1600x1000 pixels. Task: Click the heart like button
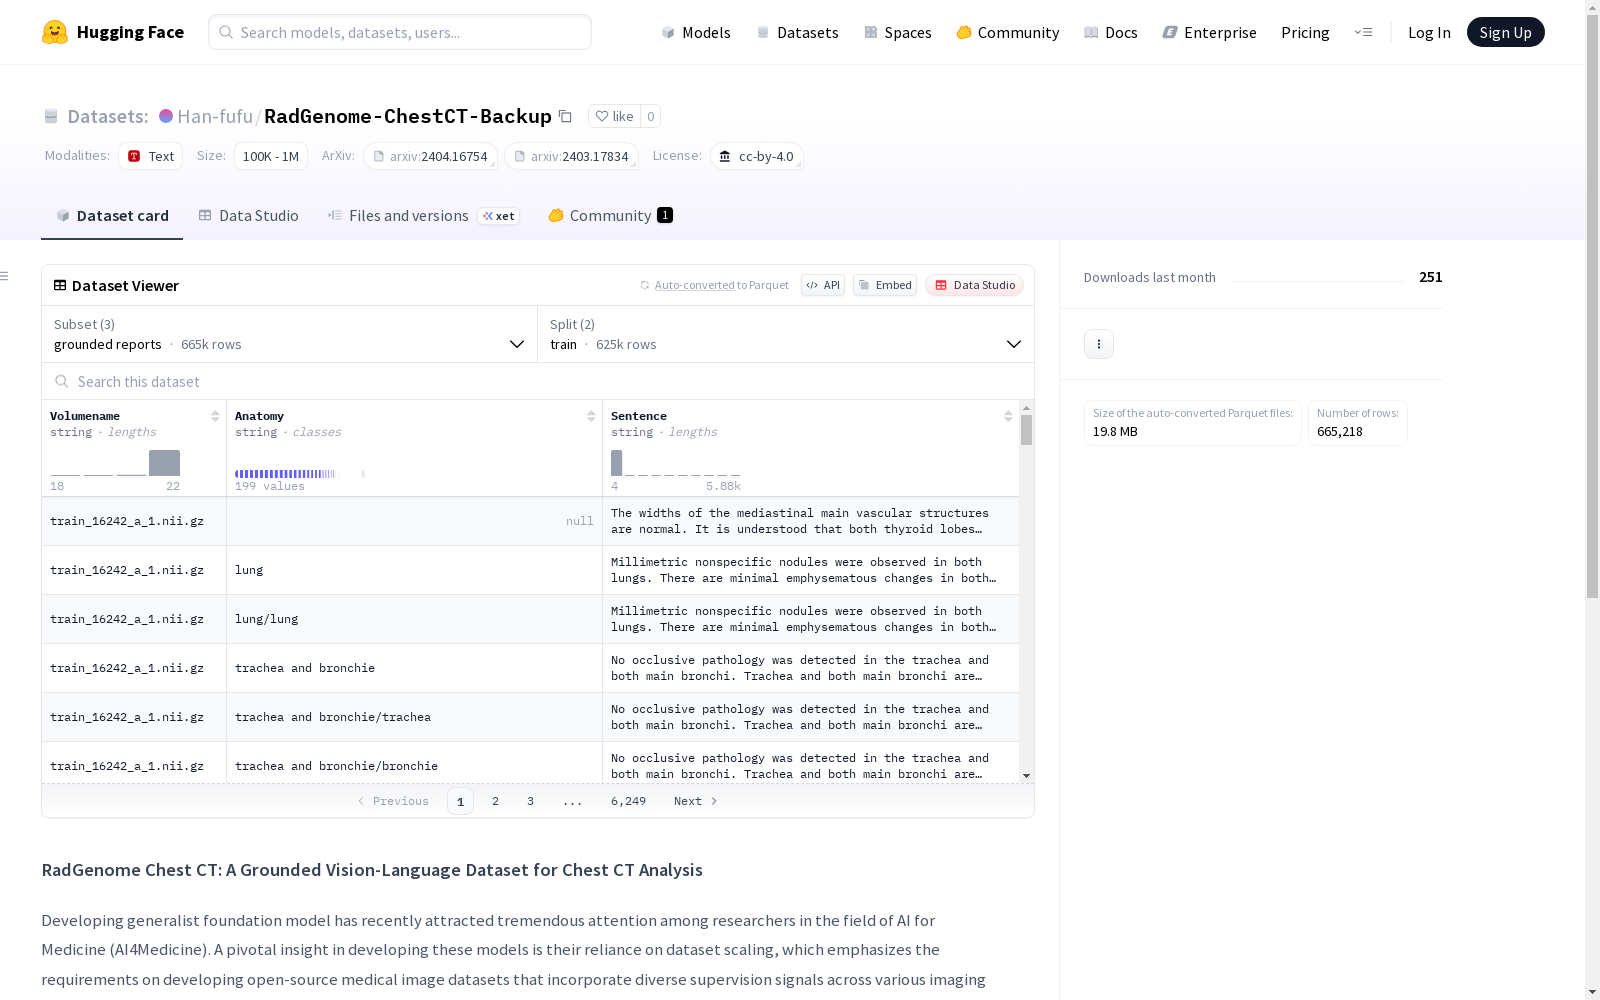(614, 116)
